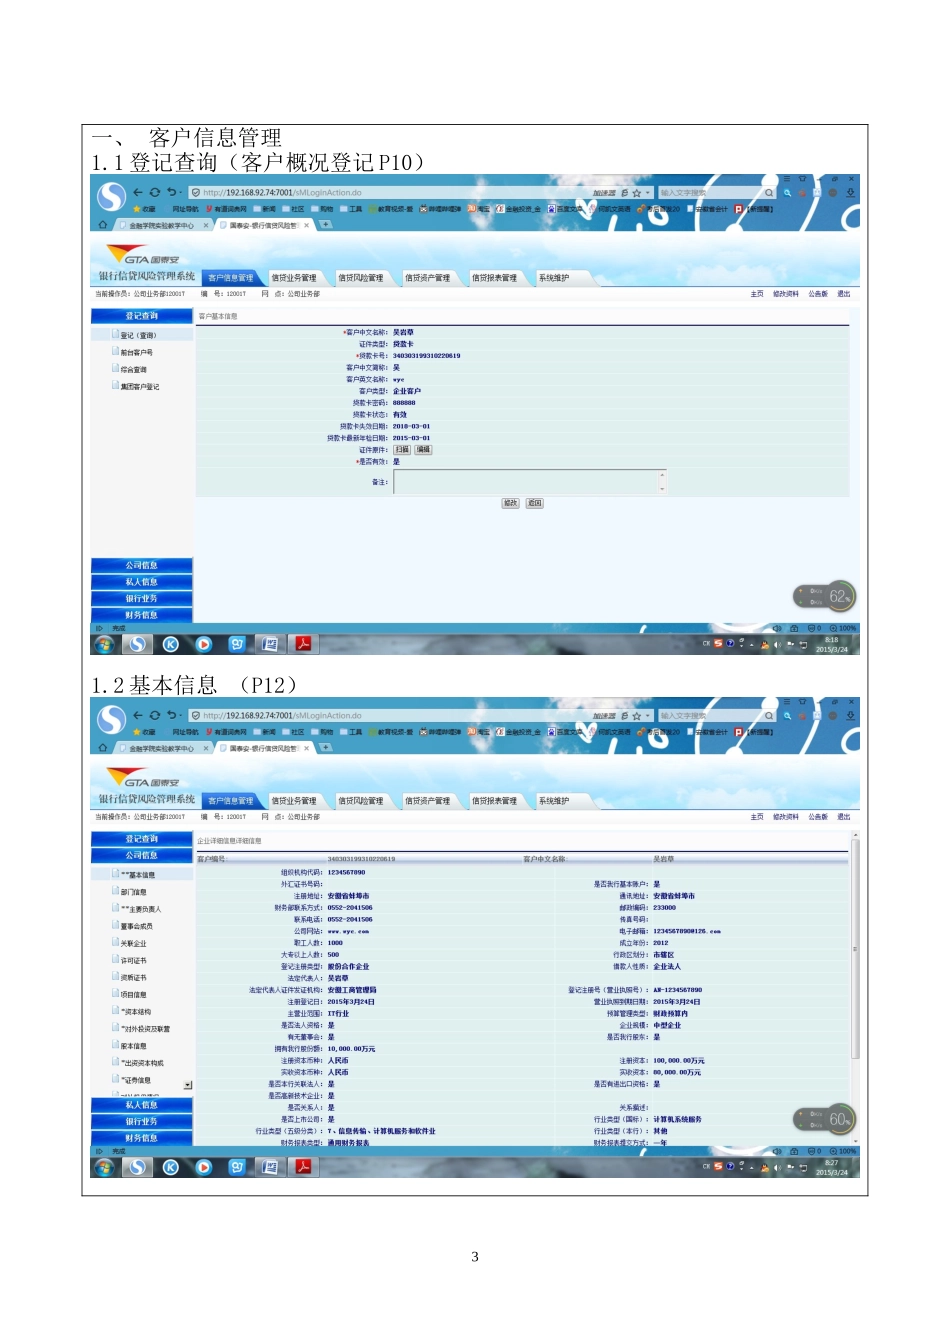The width and height of the screenshot is (950, 1344).
Task: Click 修改 button below remarks box
Action: point(510,503)
